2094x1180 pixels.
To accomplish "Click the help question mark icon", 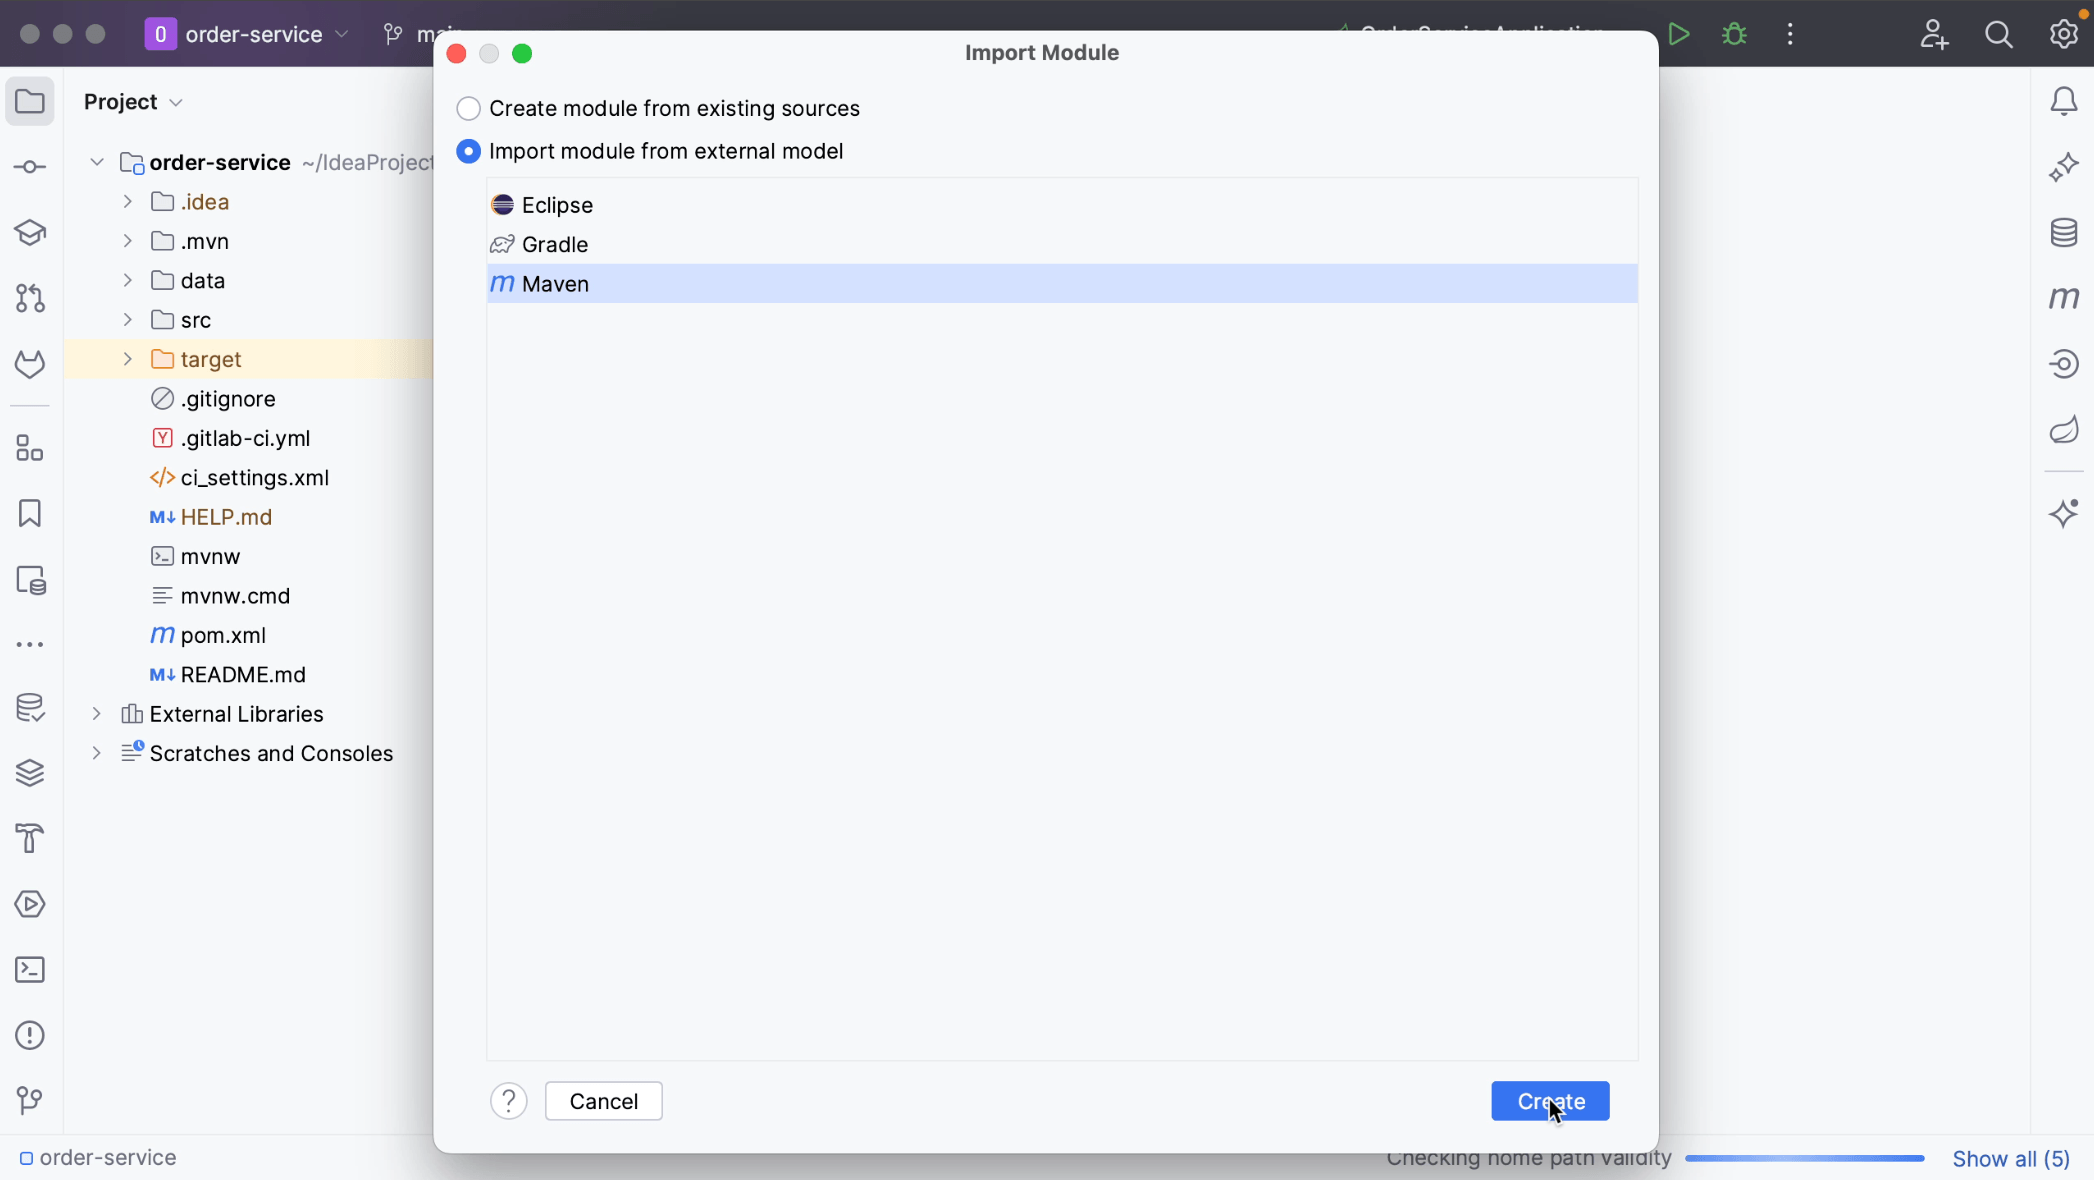I will (x=508, y=1101).
